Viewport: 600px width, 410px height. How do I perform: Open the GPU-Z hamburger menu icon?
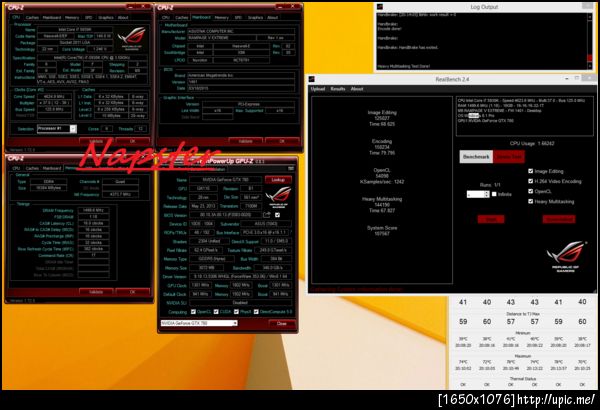(x=291, y=169)
